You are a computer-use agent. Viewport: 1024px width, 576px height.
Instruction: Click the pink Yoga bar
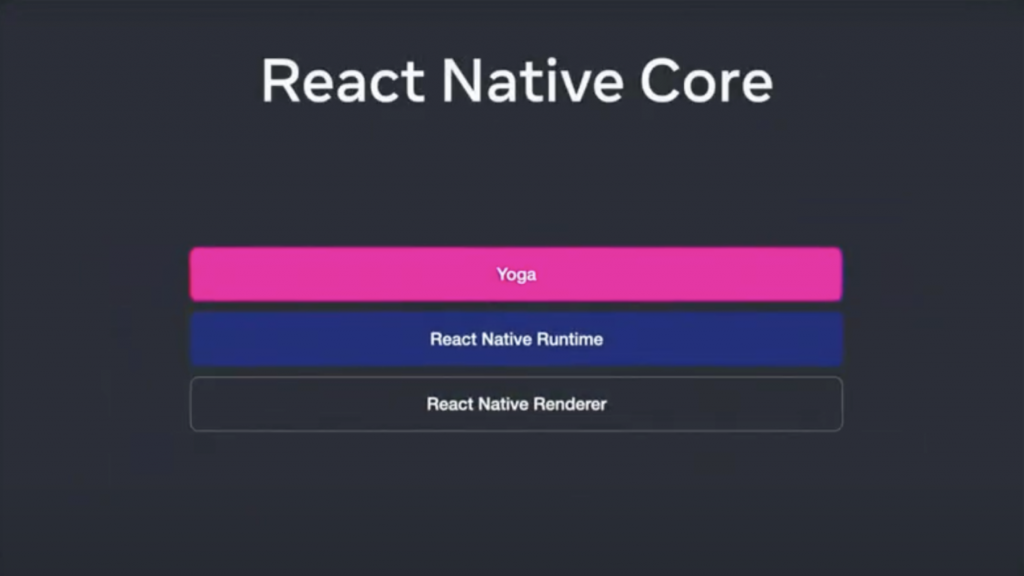click(x=516, y=274)
